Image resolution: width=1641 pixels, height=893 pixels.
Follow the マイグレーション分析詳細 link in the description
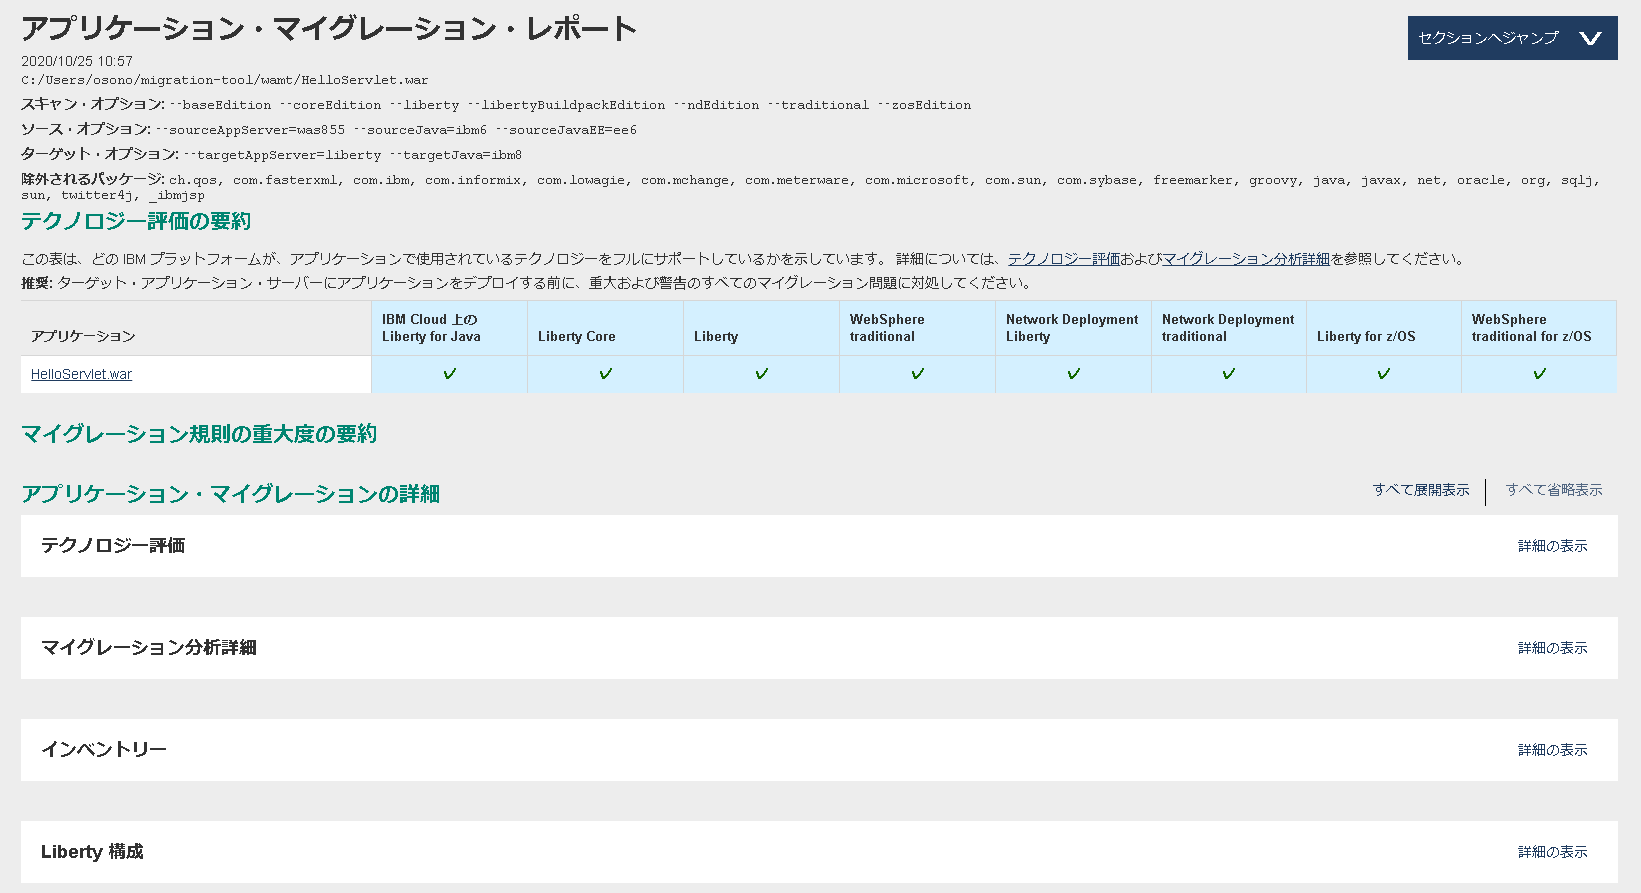1246,259
